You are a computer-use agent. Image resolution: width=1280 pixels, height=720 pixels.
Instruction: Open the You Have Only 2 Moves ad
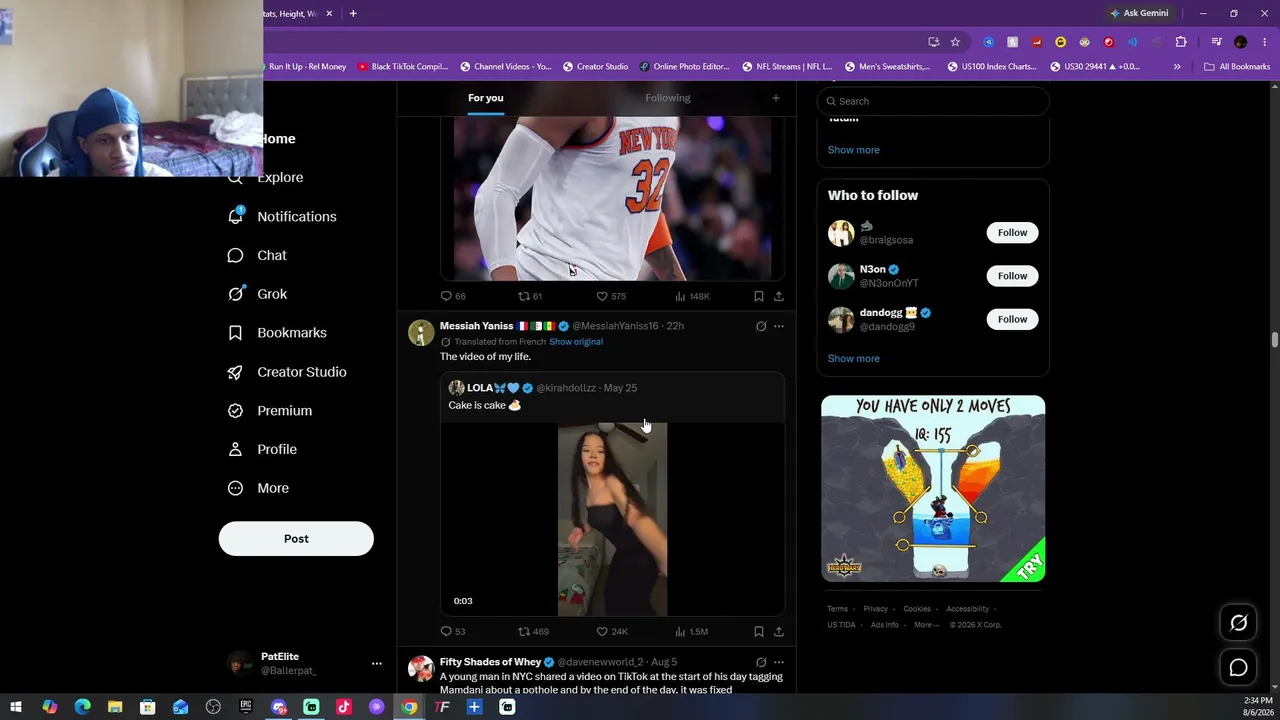pos(933,489)
